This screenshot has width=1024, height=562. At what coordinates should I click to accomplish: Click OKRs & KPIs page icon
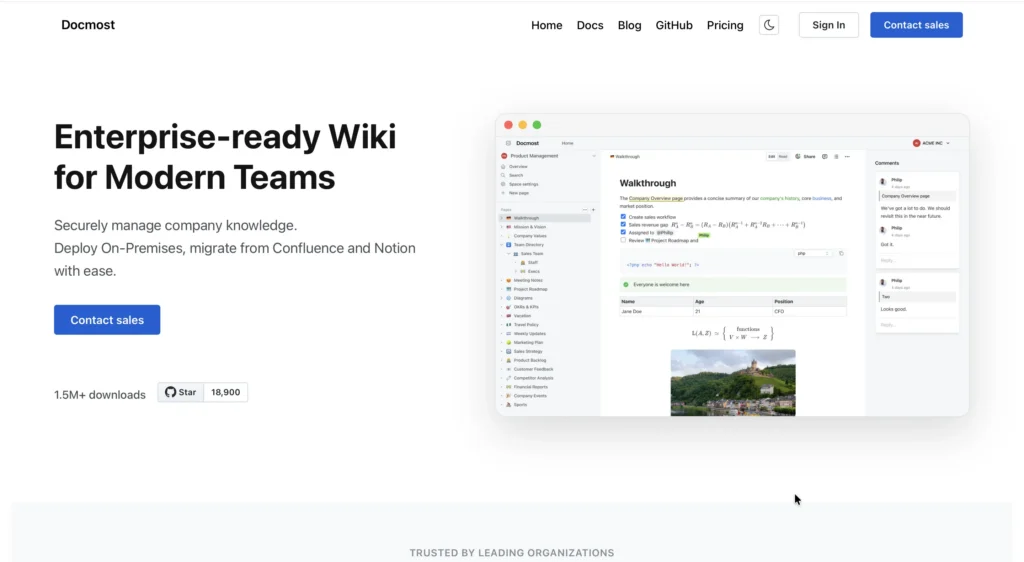click(x=509, y=307)
